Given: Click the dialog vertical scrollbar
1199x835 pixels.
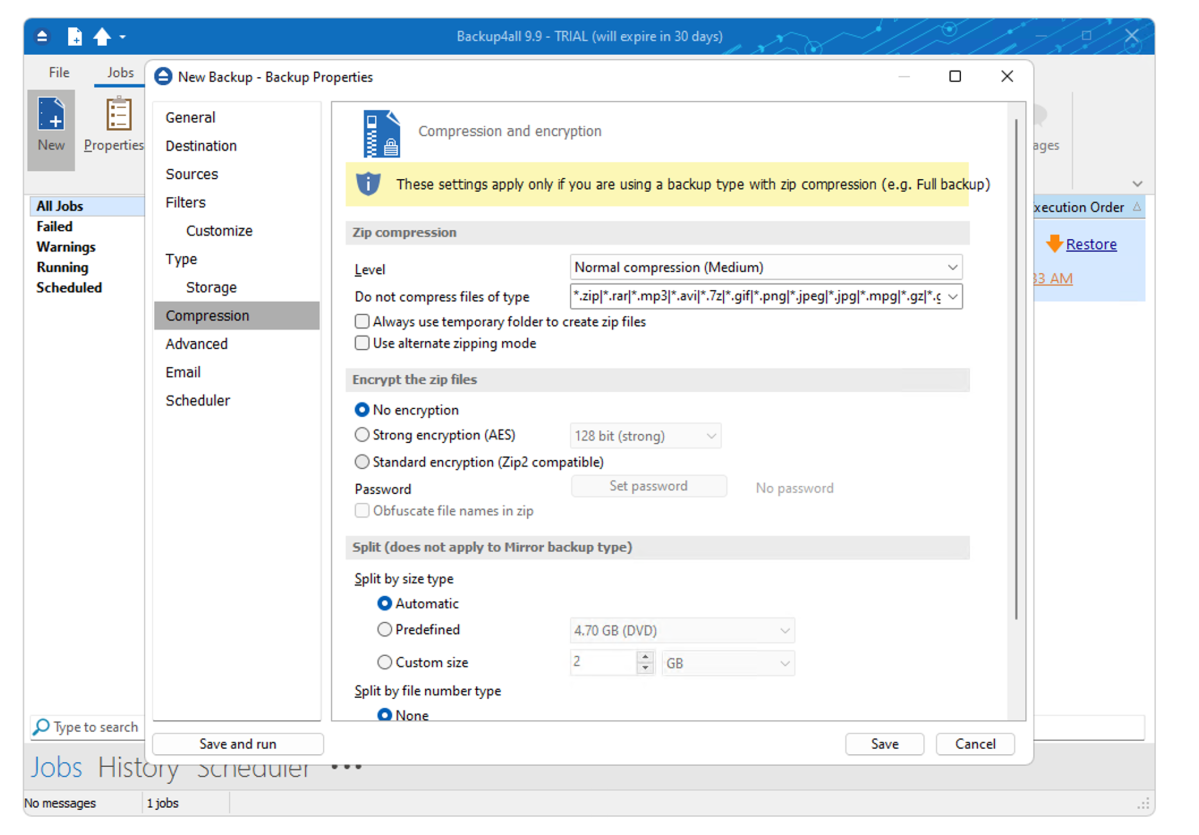Looking at the screenshot, I should [1016, 370].
